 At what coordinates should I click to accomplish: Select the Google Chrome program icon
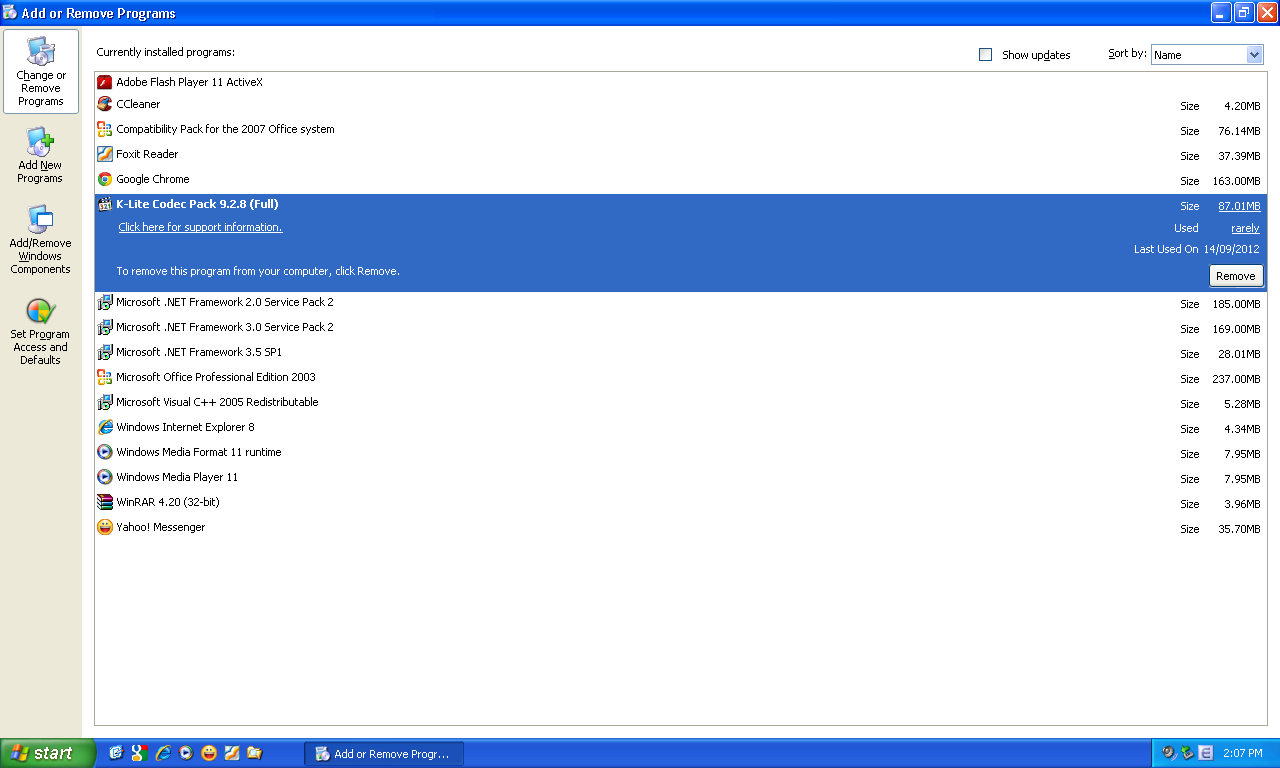coord(105,179)
